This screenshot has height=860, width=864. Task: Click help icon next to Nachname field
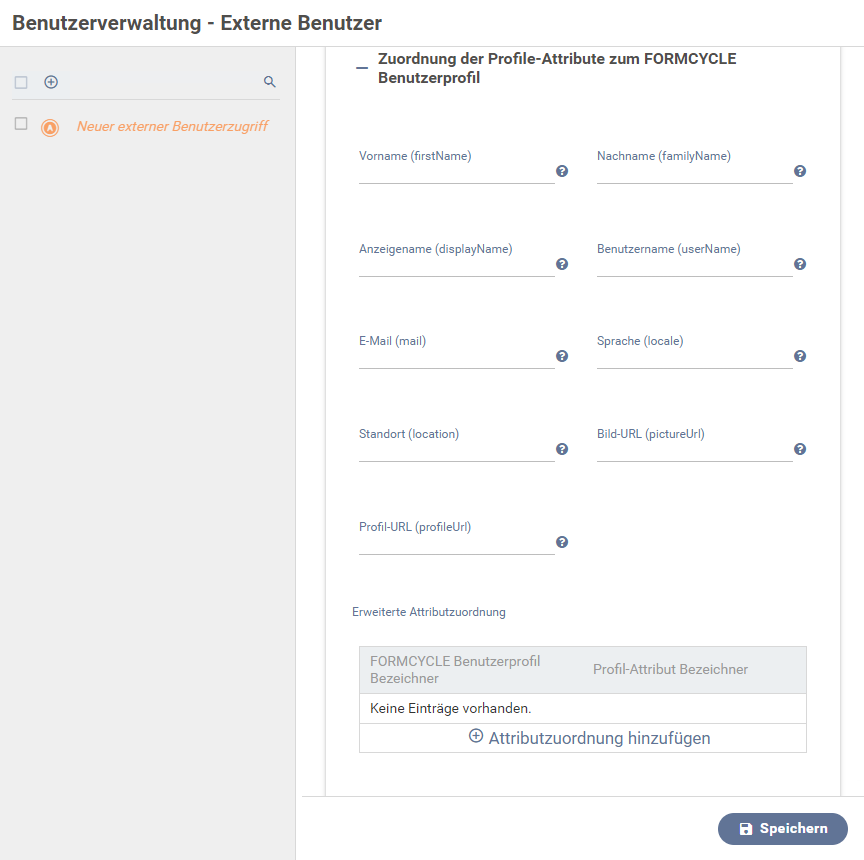800,171
